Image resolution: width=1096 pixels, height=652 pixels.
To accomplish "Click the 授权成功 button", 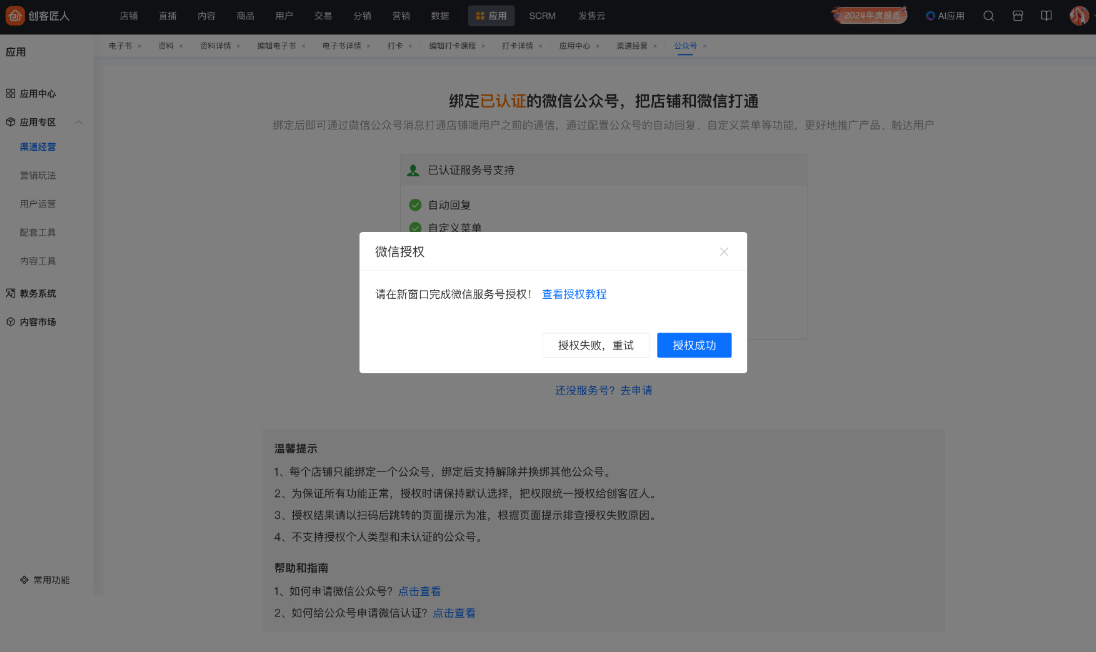I will pyautogui.click(x=694, y=345).
